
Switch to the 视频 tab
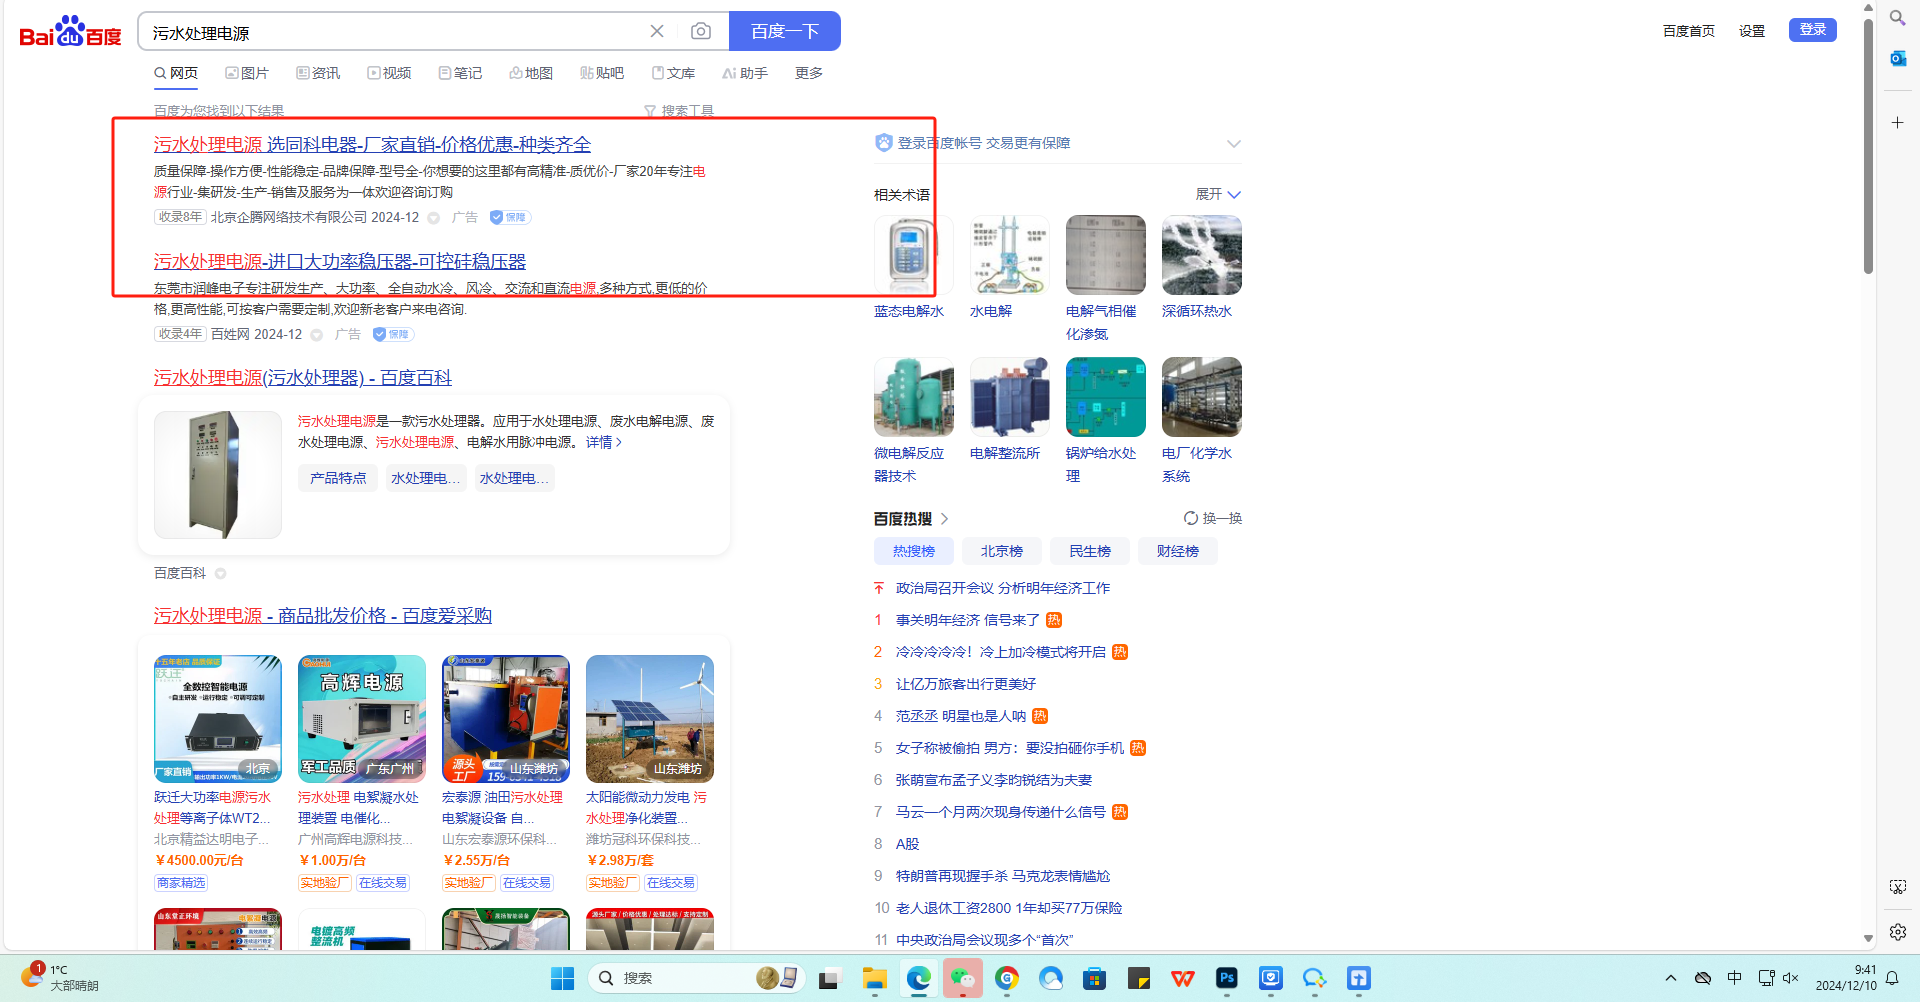point(389,73)
